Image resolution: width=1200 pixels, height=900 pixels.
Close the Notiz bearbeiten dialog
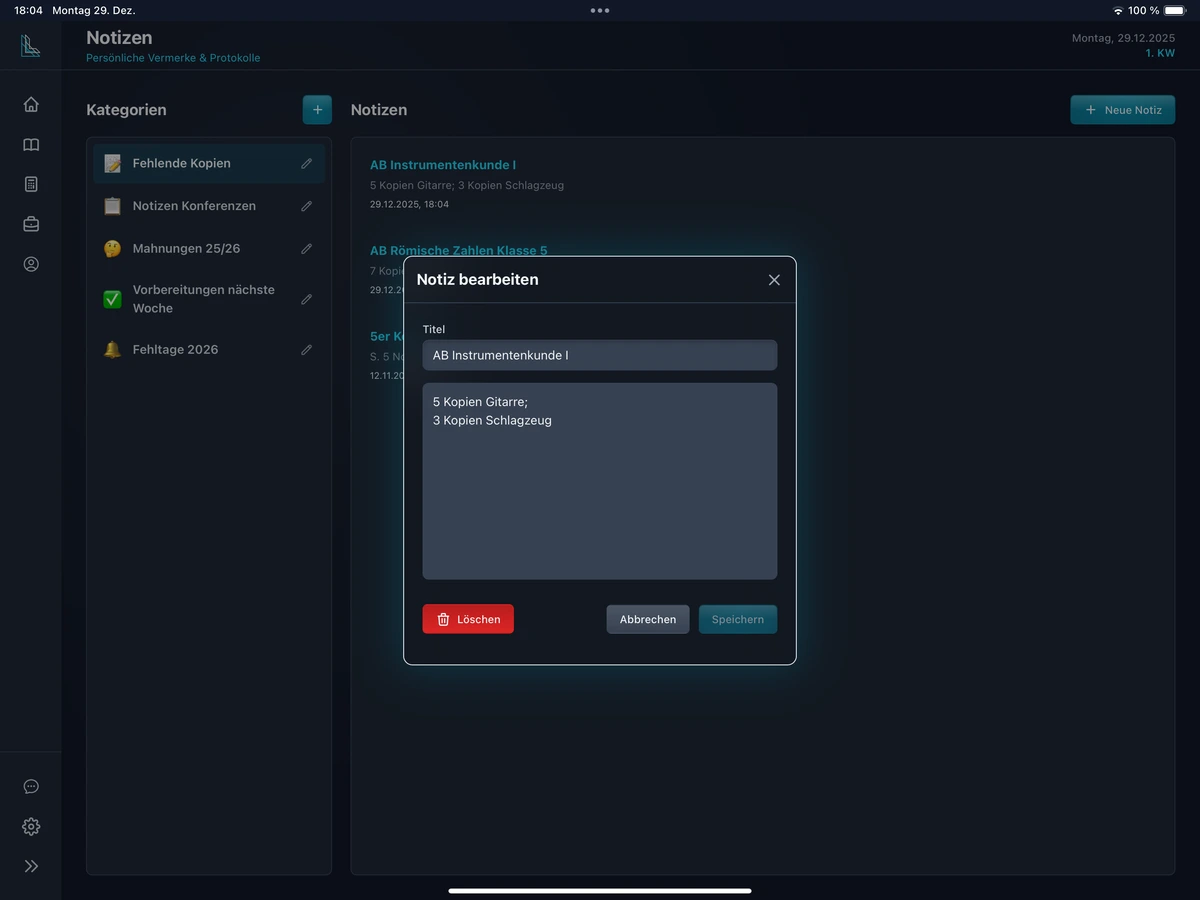click(774, 280)
